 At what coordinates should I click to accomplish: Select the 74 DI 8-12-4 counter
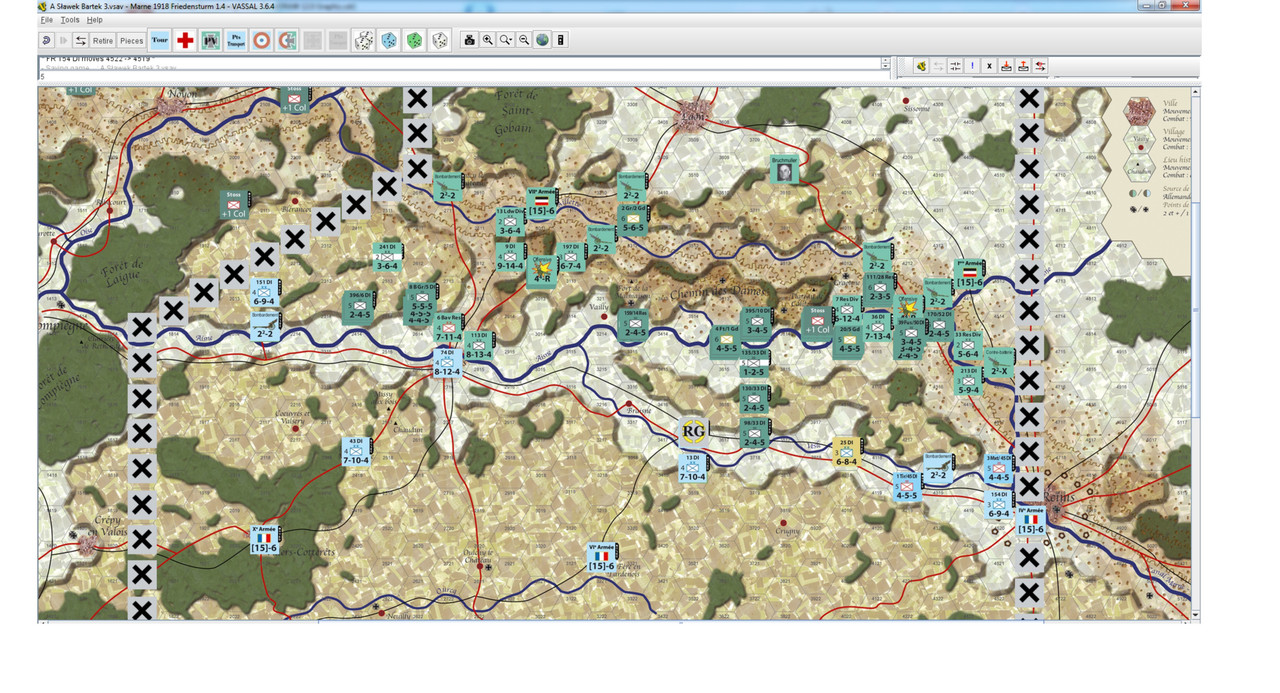(x=447, y=363)
